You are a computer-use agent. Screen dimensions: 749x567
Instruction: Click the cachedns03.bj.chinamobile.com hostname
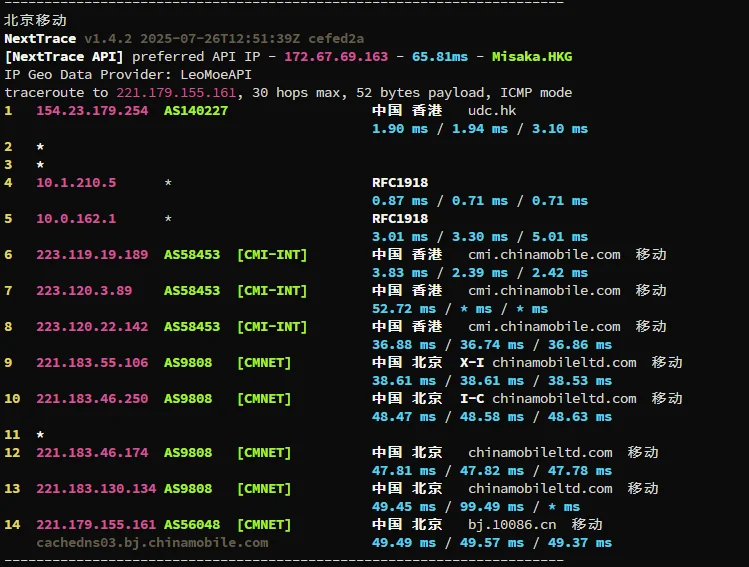pyautogui.click(x=152, y=542)
